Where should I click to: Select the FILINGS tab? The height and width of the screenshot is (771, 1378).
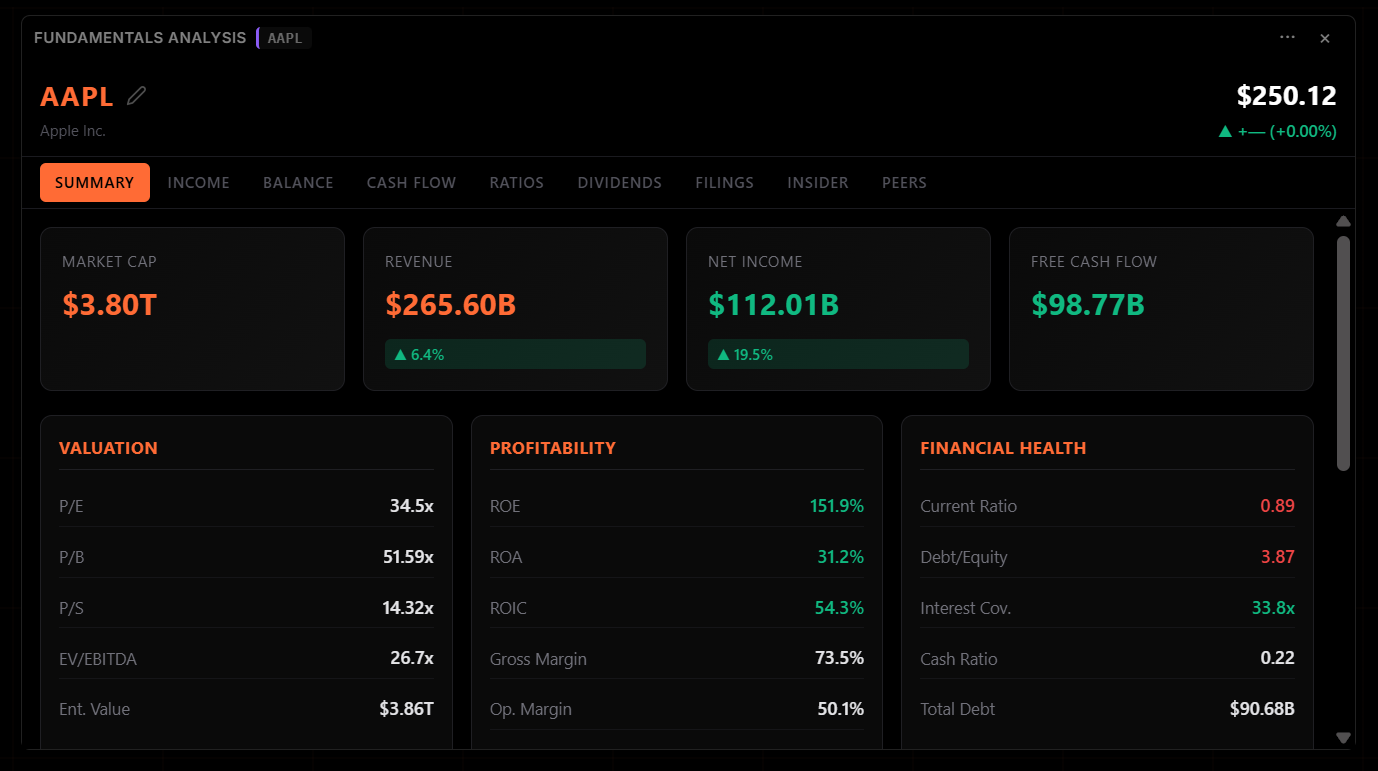724,182
